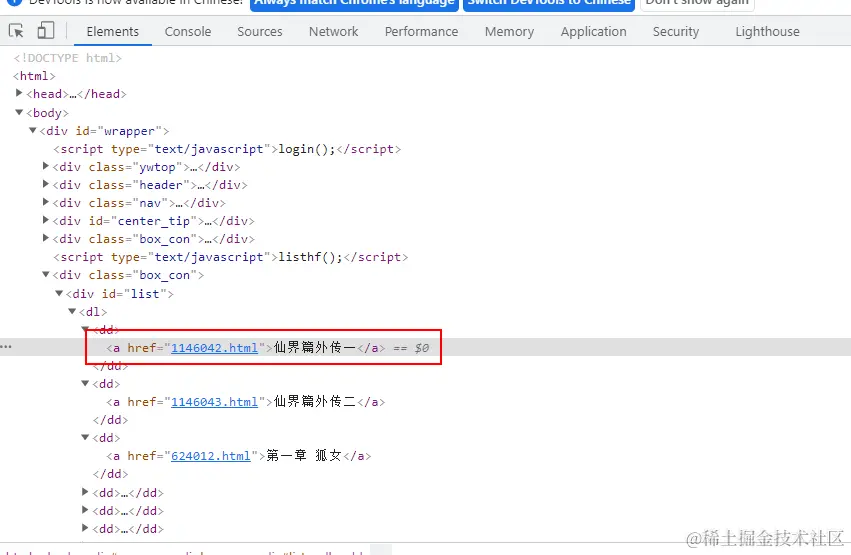Screen dimensions: 851x555
Task: Collapse the expanded div class box_con node
Action: coord(46,274)
